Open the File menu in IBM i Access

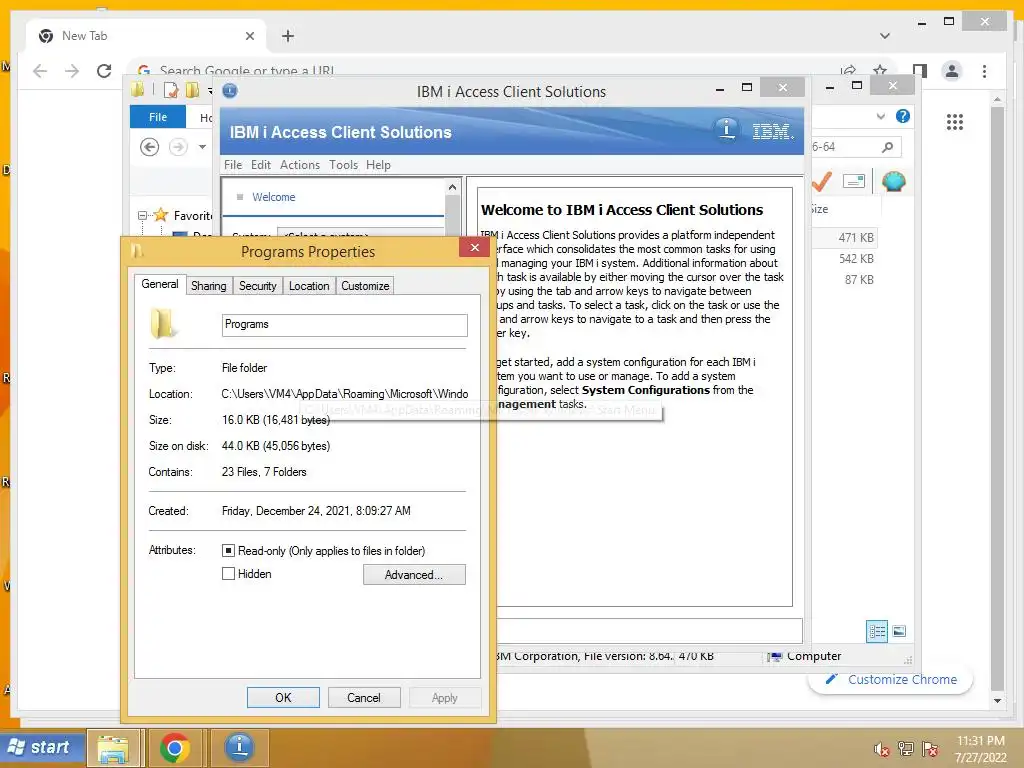click(x=232, y=165)
